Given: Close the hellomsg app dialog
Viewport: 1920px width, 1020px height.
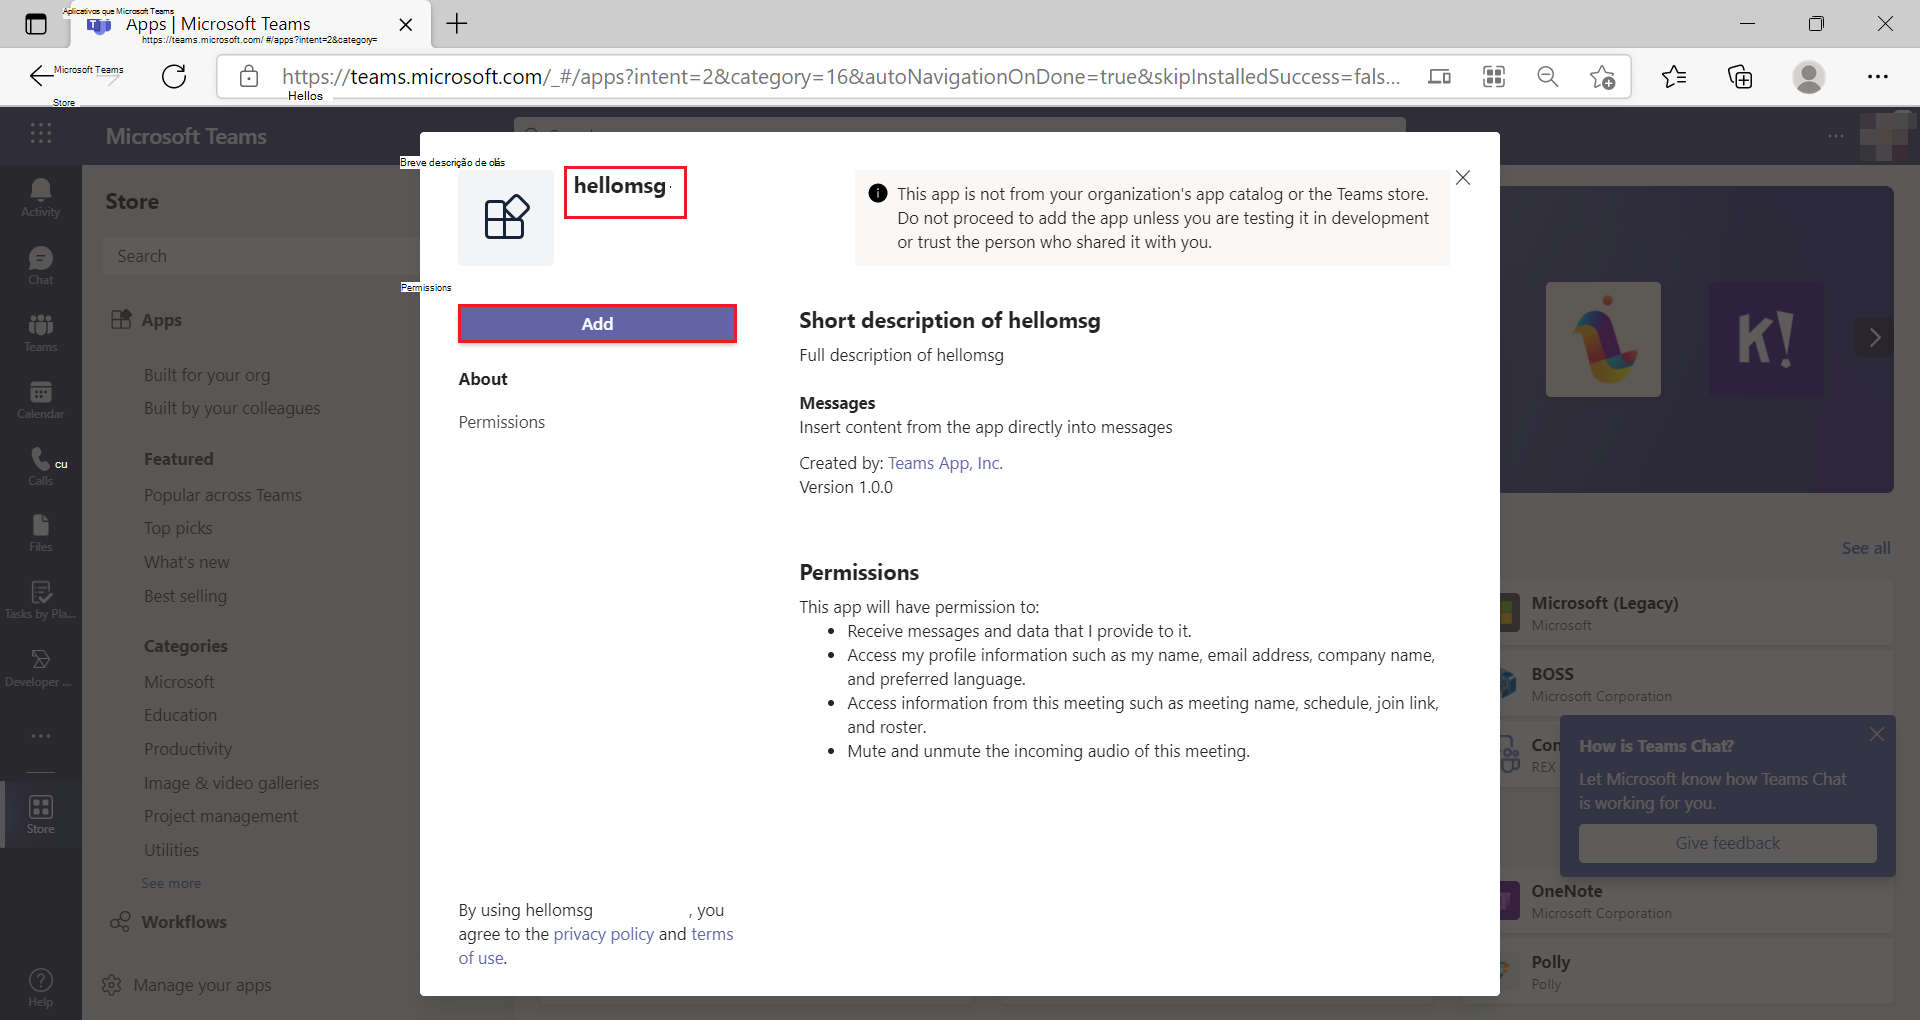Looking at the screenshot, I should pyautogui.click(x=1463, y=178).
